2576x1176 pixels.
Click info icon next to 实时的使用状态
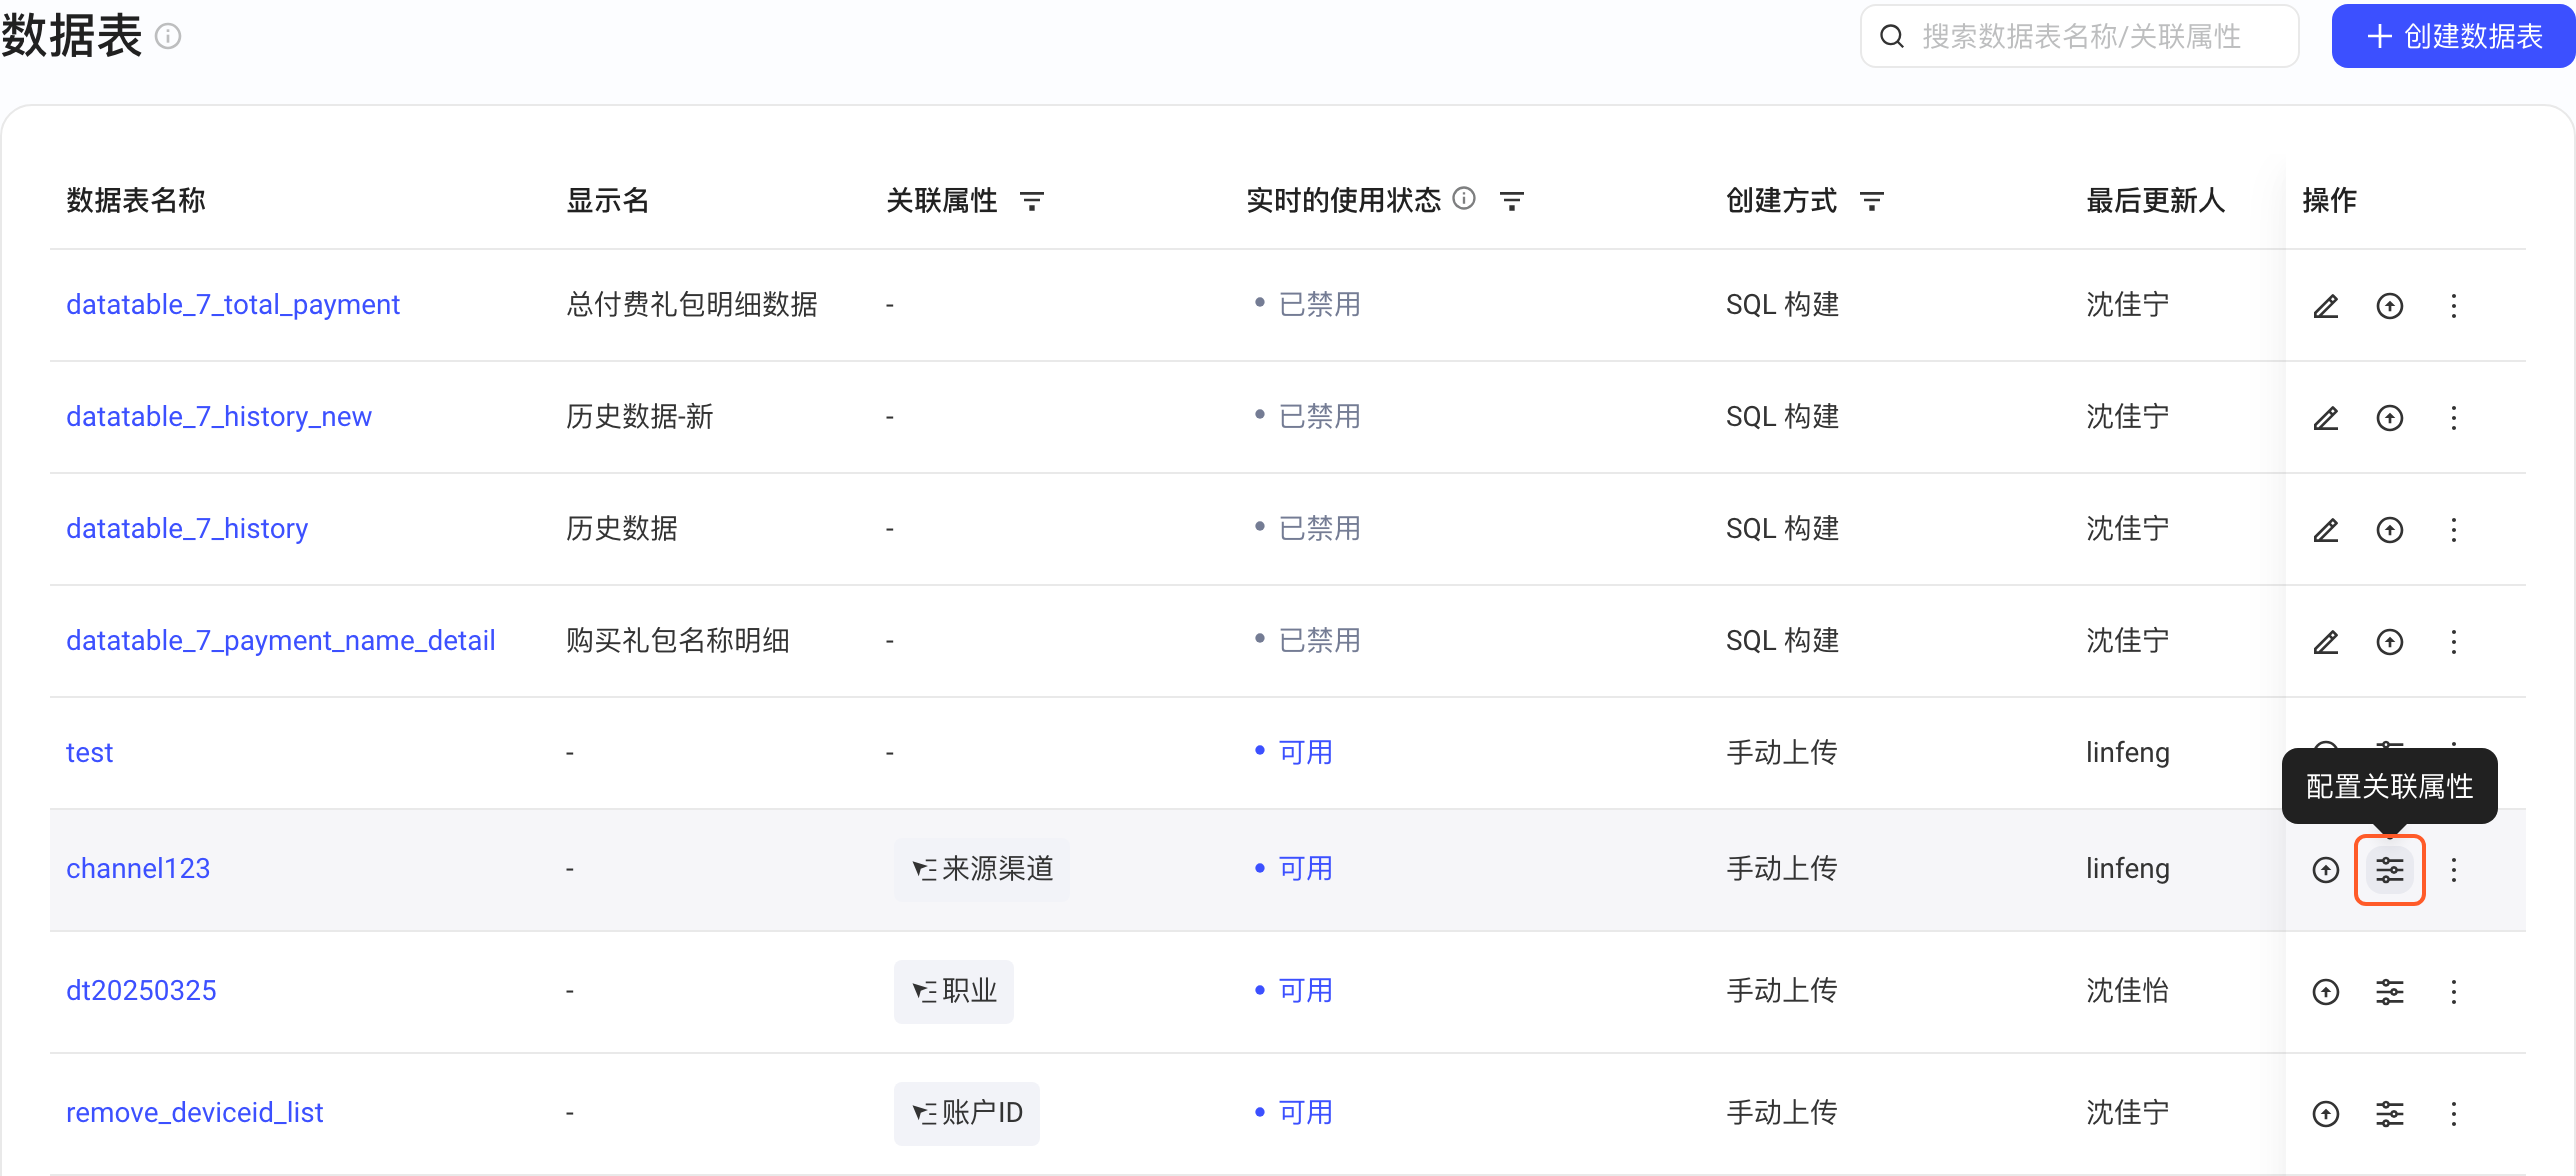pos(1464,198)
